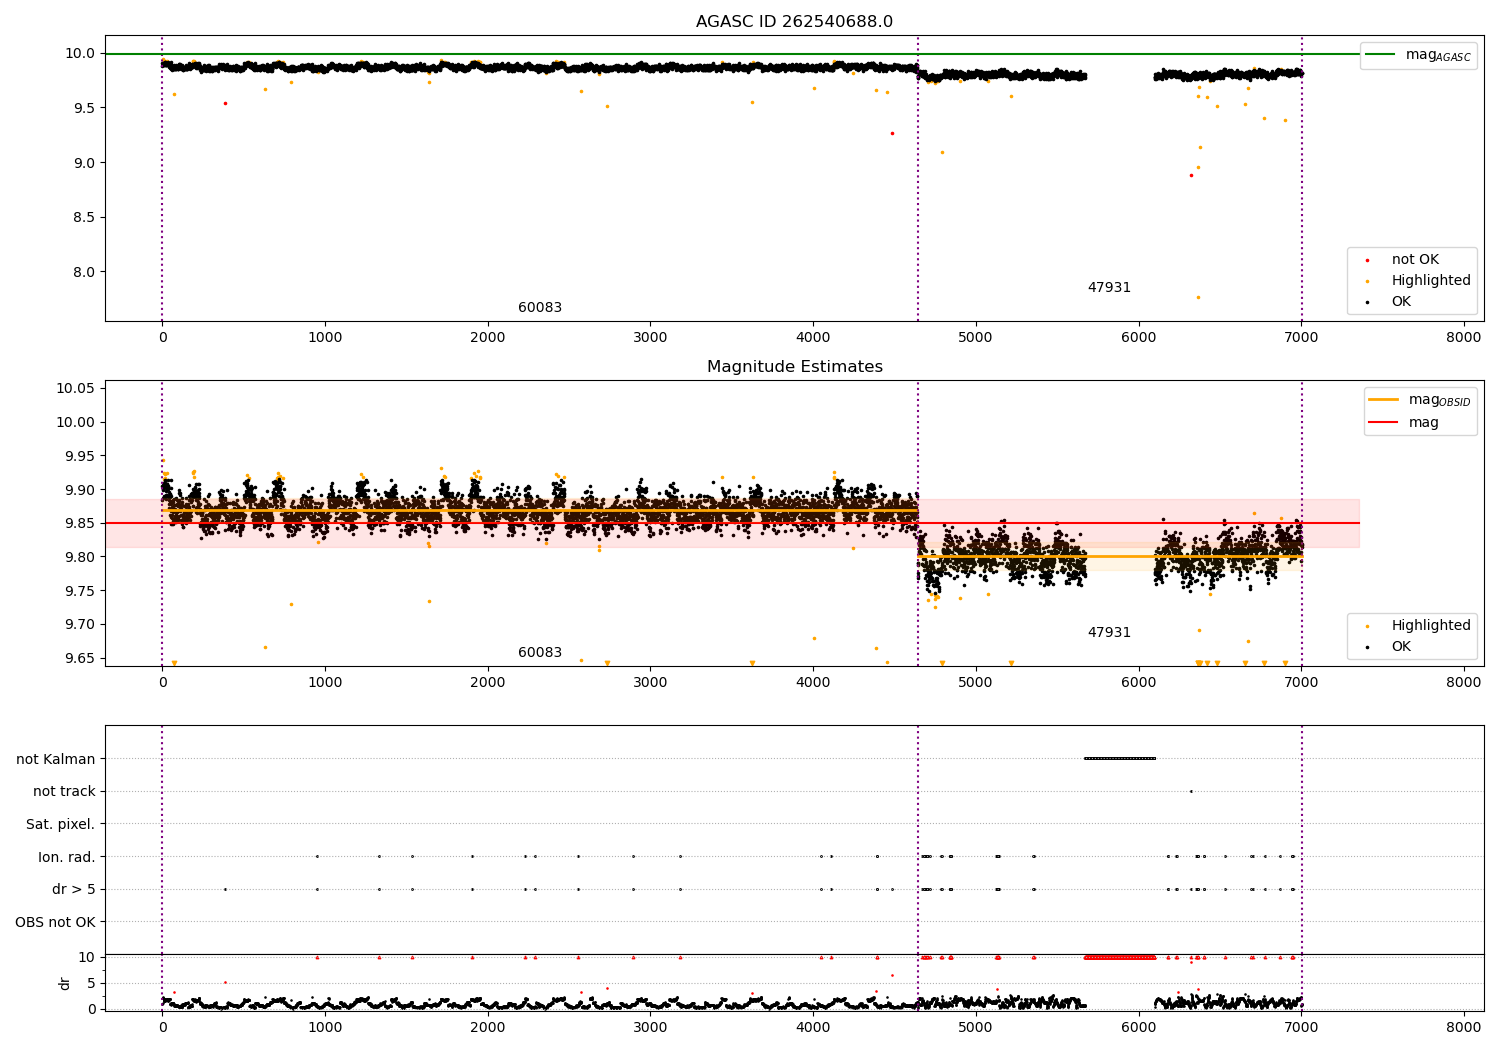Click the x-axis tick '6000' under the bottom plot
The height and width of the screenshot is (1050, 1500).
coord(1138,1028)
